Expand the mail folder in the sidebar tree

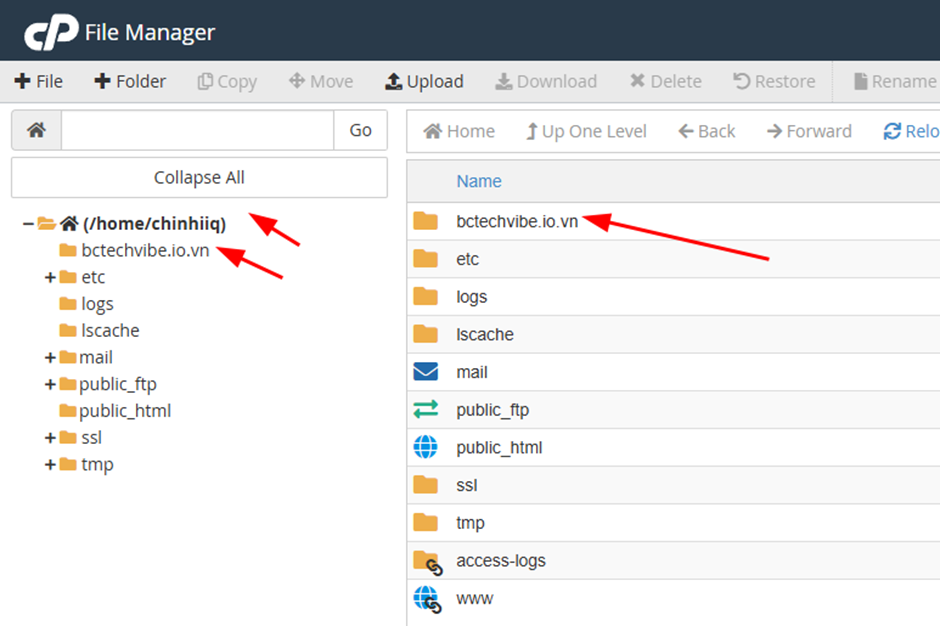click(x=50, y=357)
